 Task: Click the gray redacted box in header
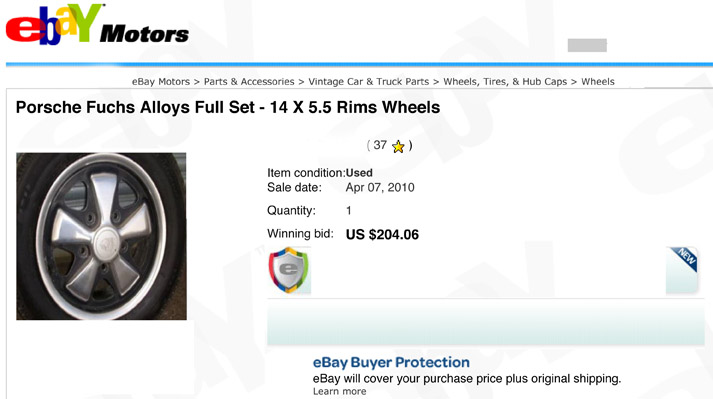click(587, 45)
